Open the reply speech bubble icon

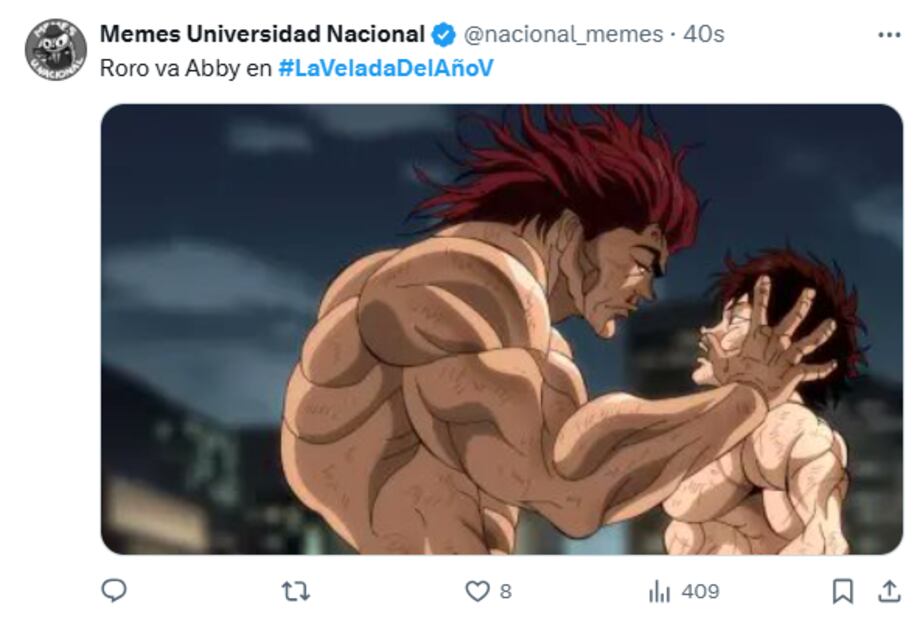pyautogui.click(x=114, y=591)
